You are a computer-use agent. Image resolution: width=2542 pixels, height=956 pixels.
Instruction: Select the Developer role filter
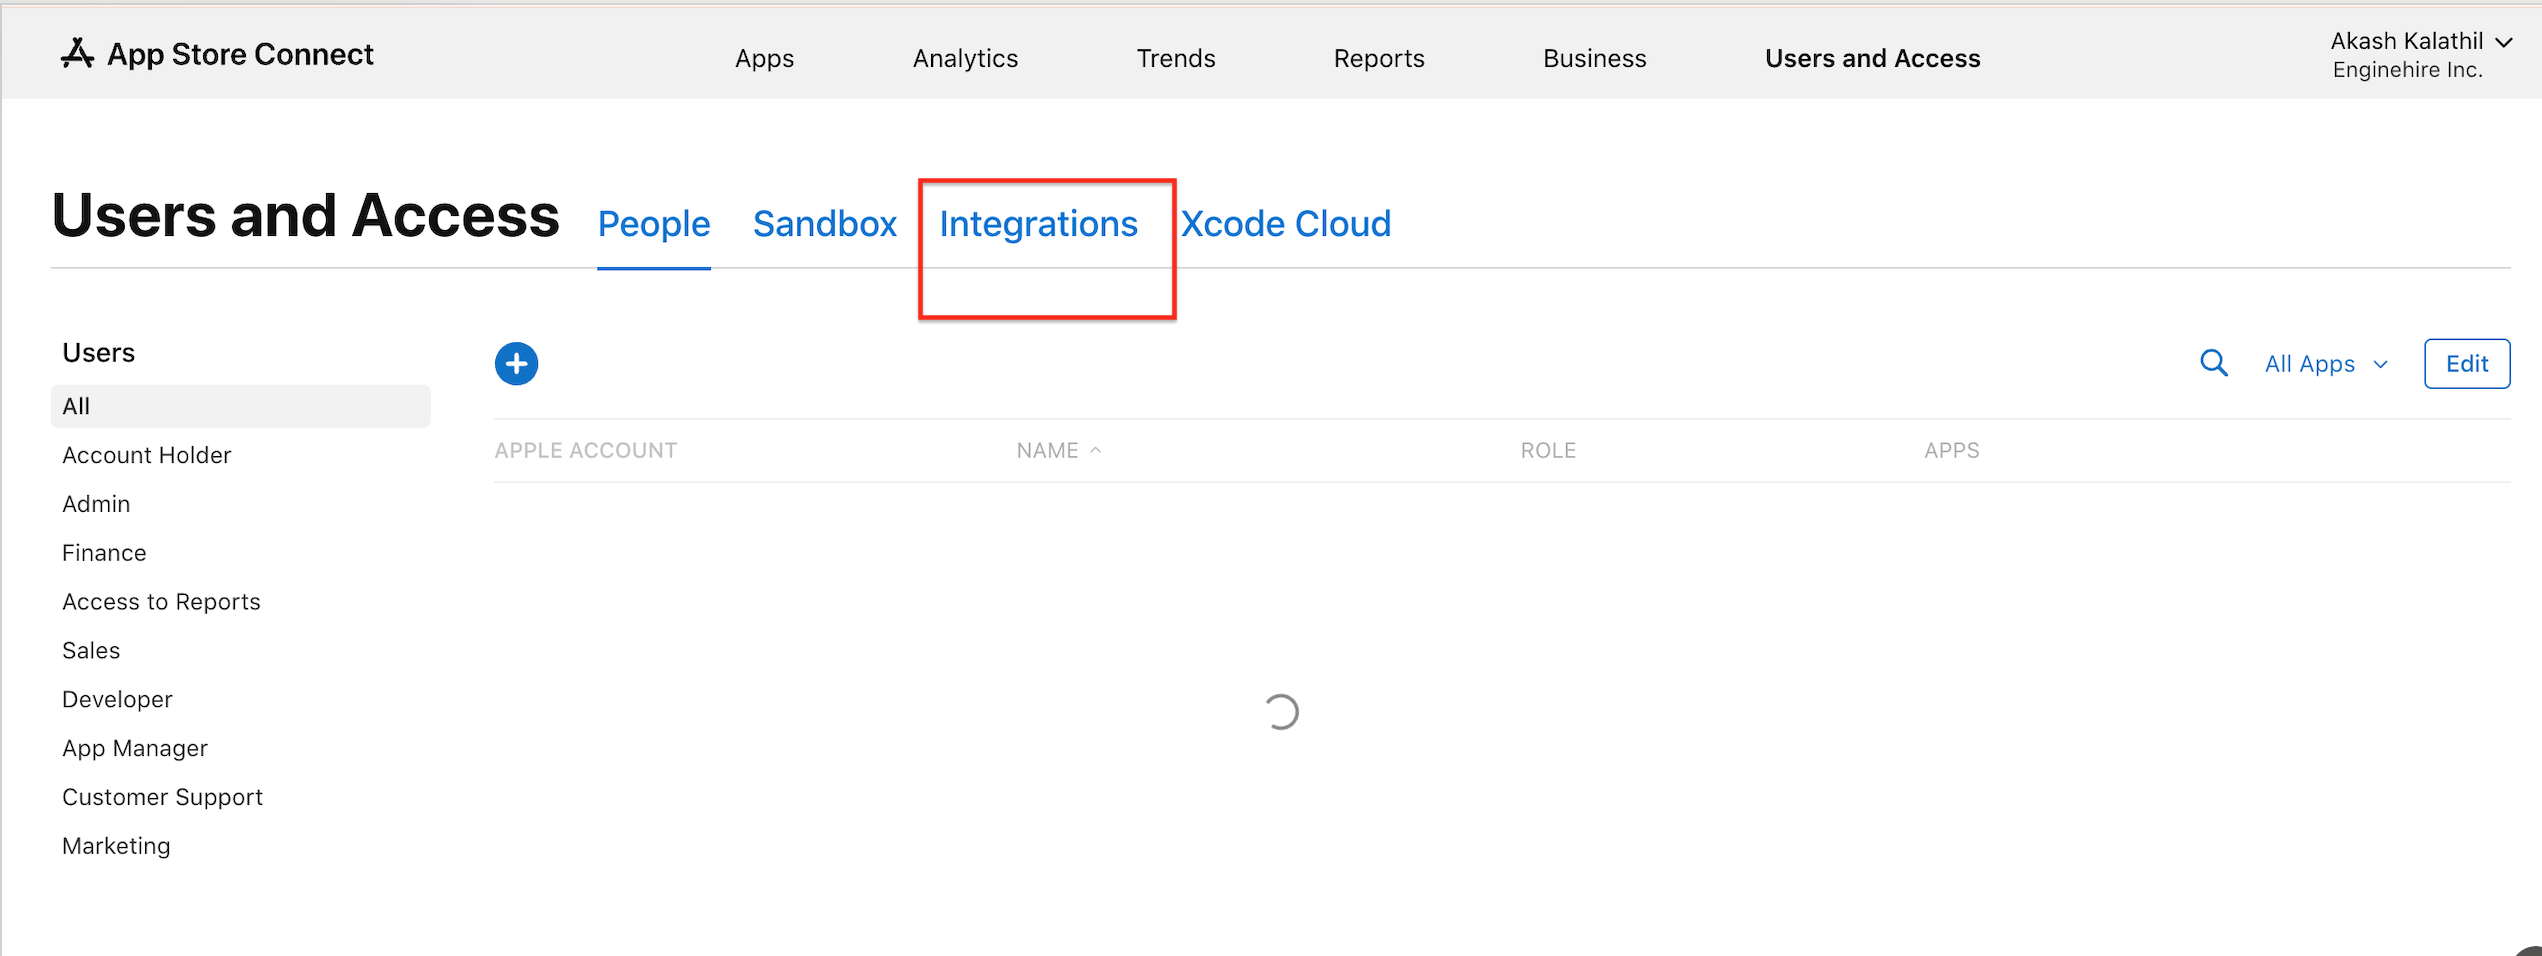(x=117, y=698)
